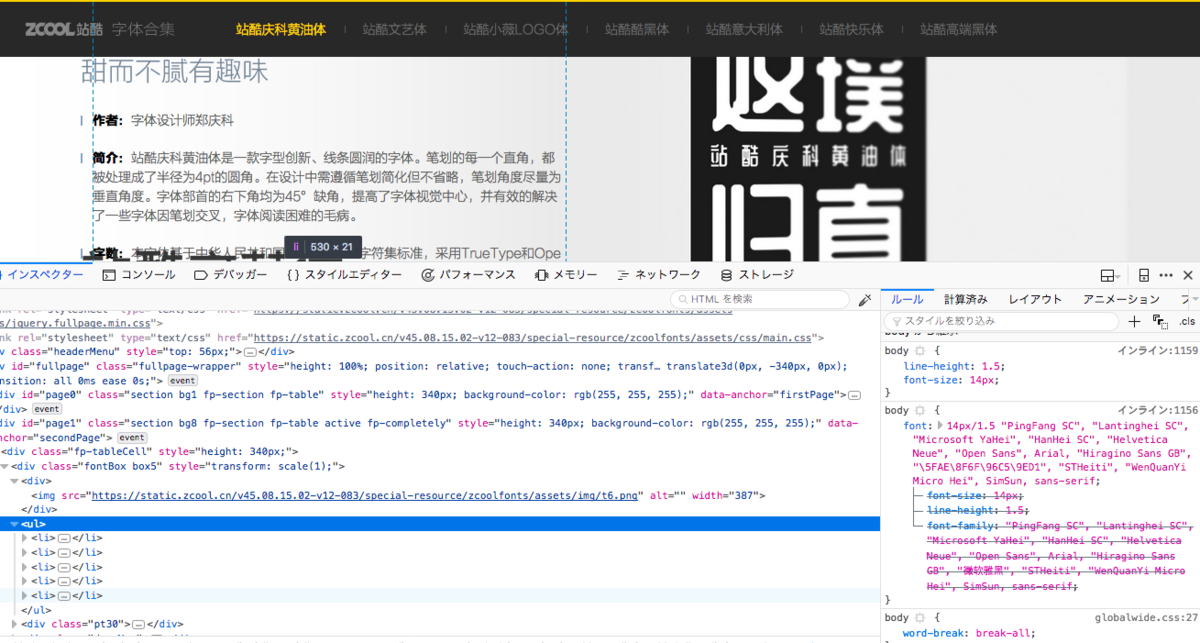Image resolution: width=1200 pixels, height=643 pixels.
Task: Expand the div class pt30 node
Action: (14, 625)
